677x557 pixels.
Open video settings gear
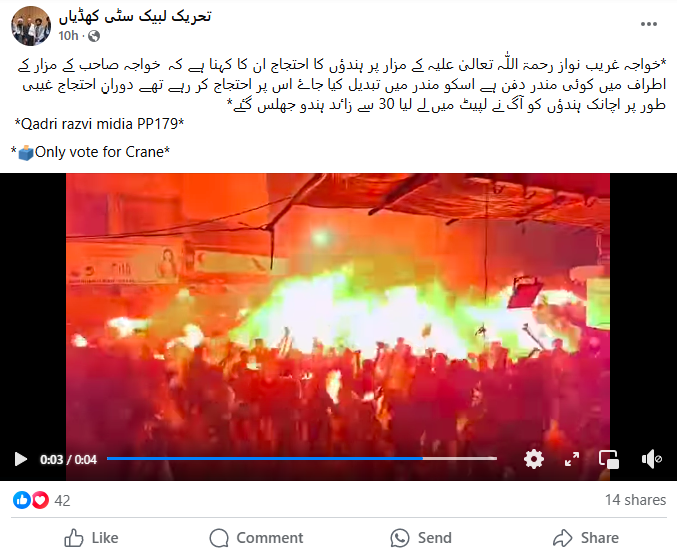534,459
